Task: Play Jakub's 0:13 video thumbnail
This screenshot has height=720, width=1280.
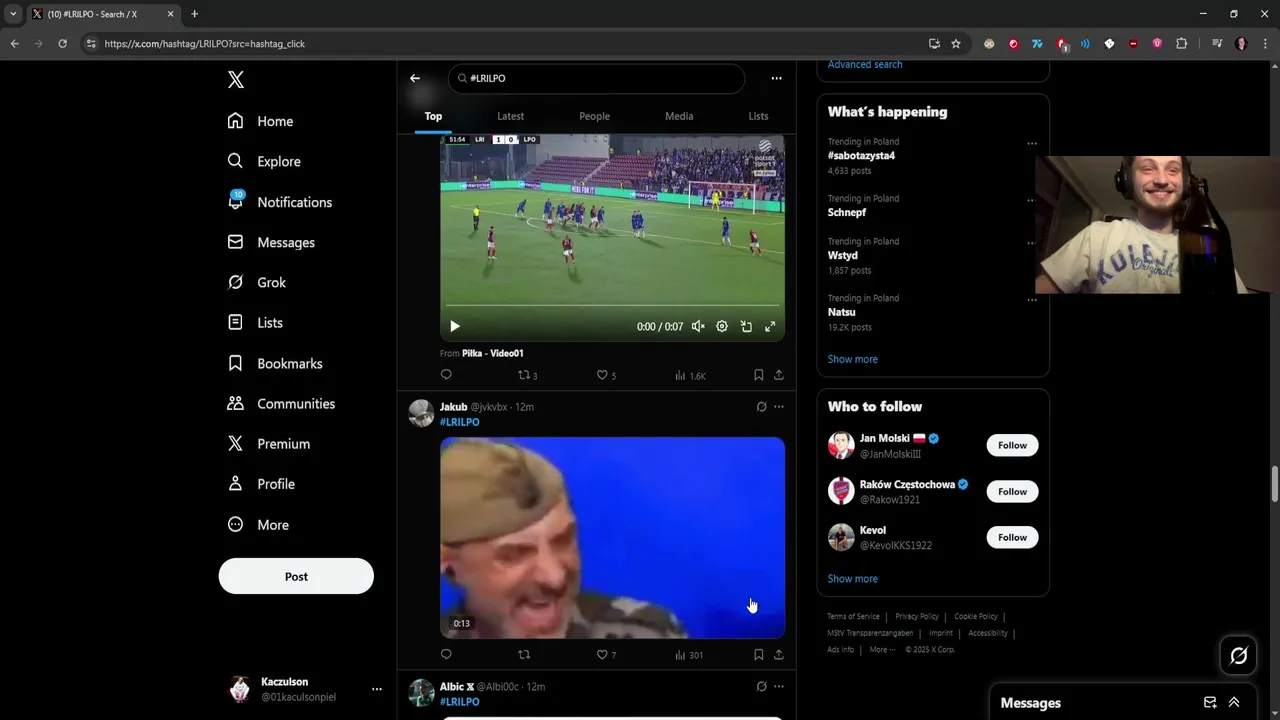Action: [612, 537]
